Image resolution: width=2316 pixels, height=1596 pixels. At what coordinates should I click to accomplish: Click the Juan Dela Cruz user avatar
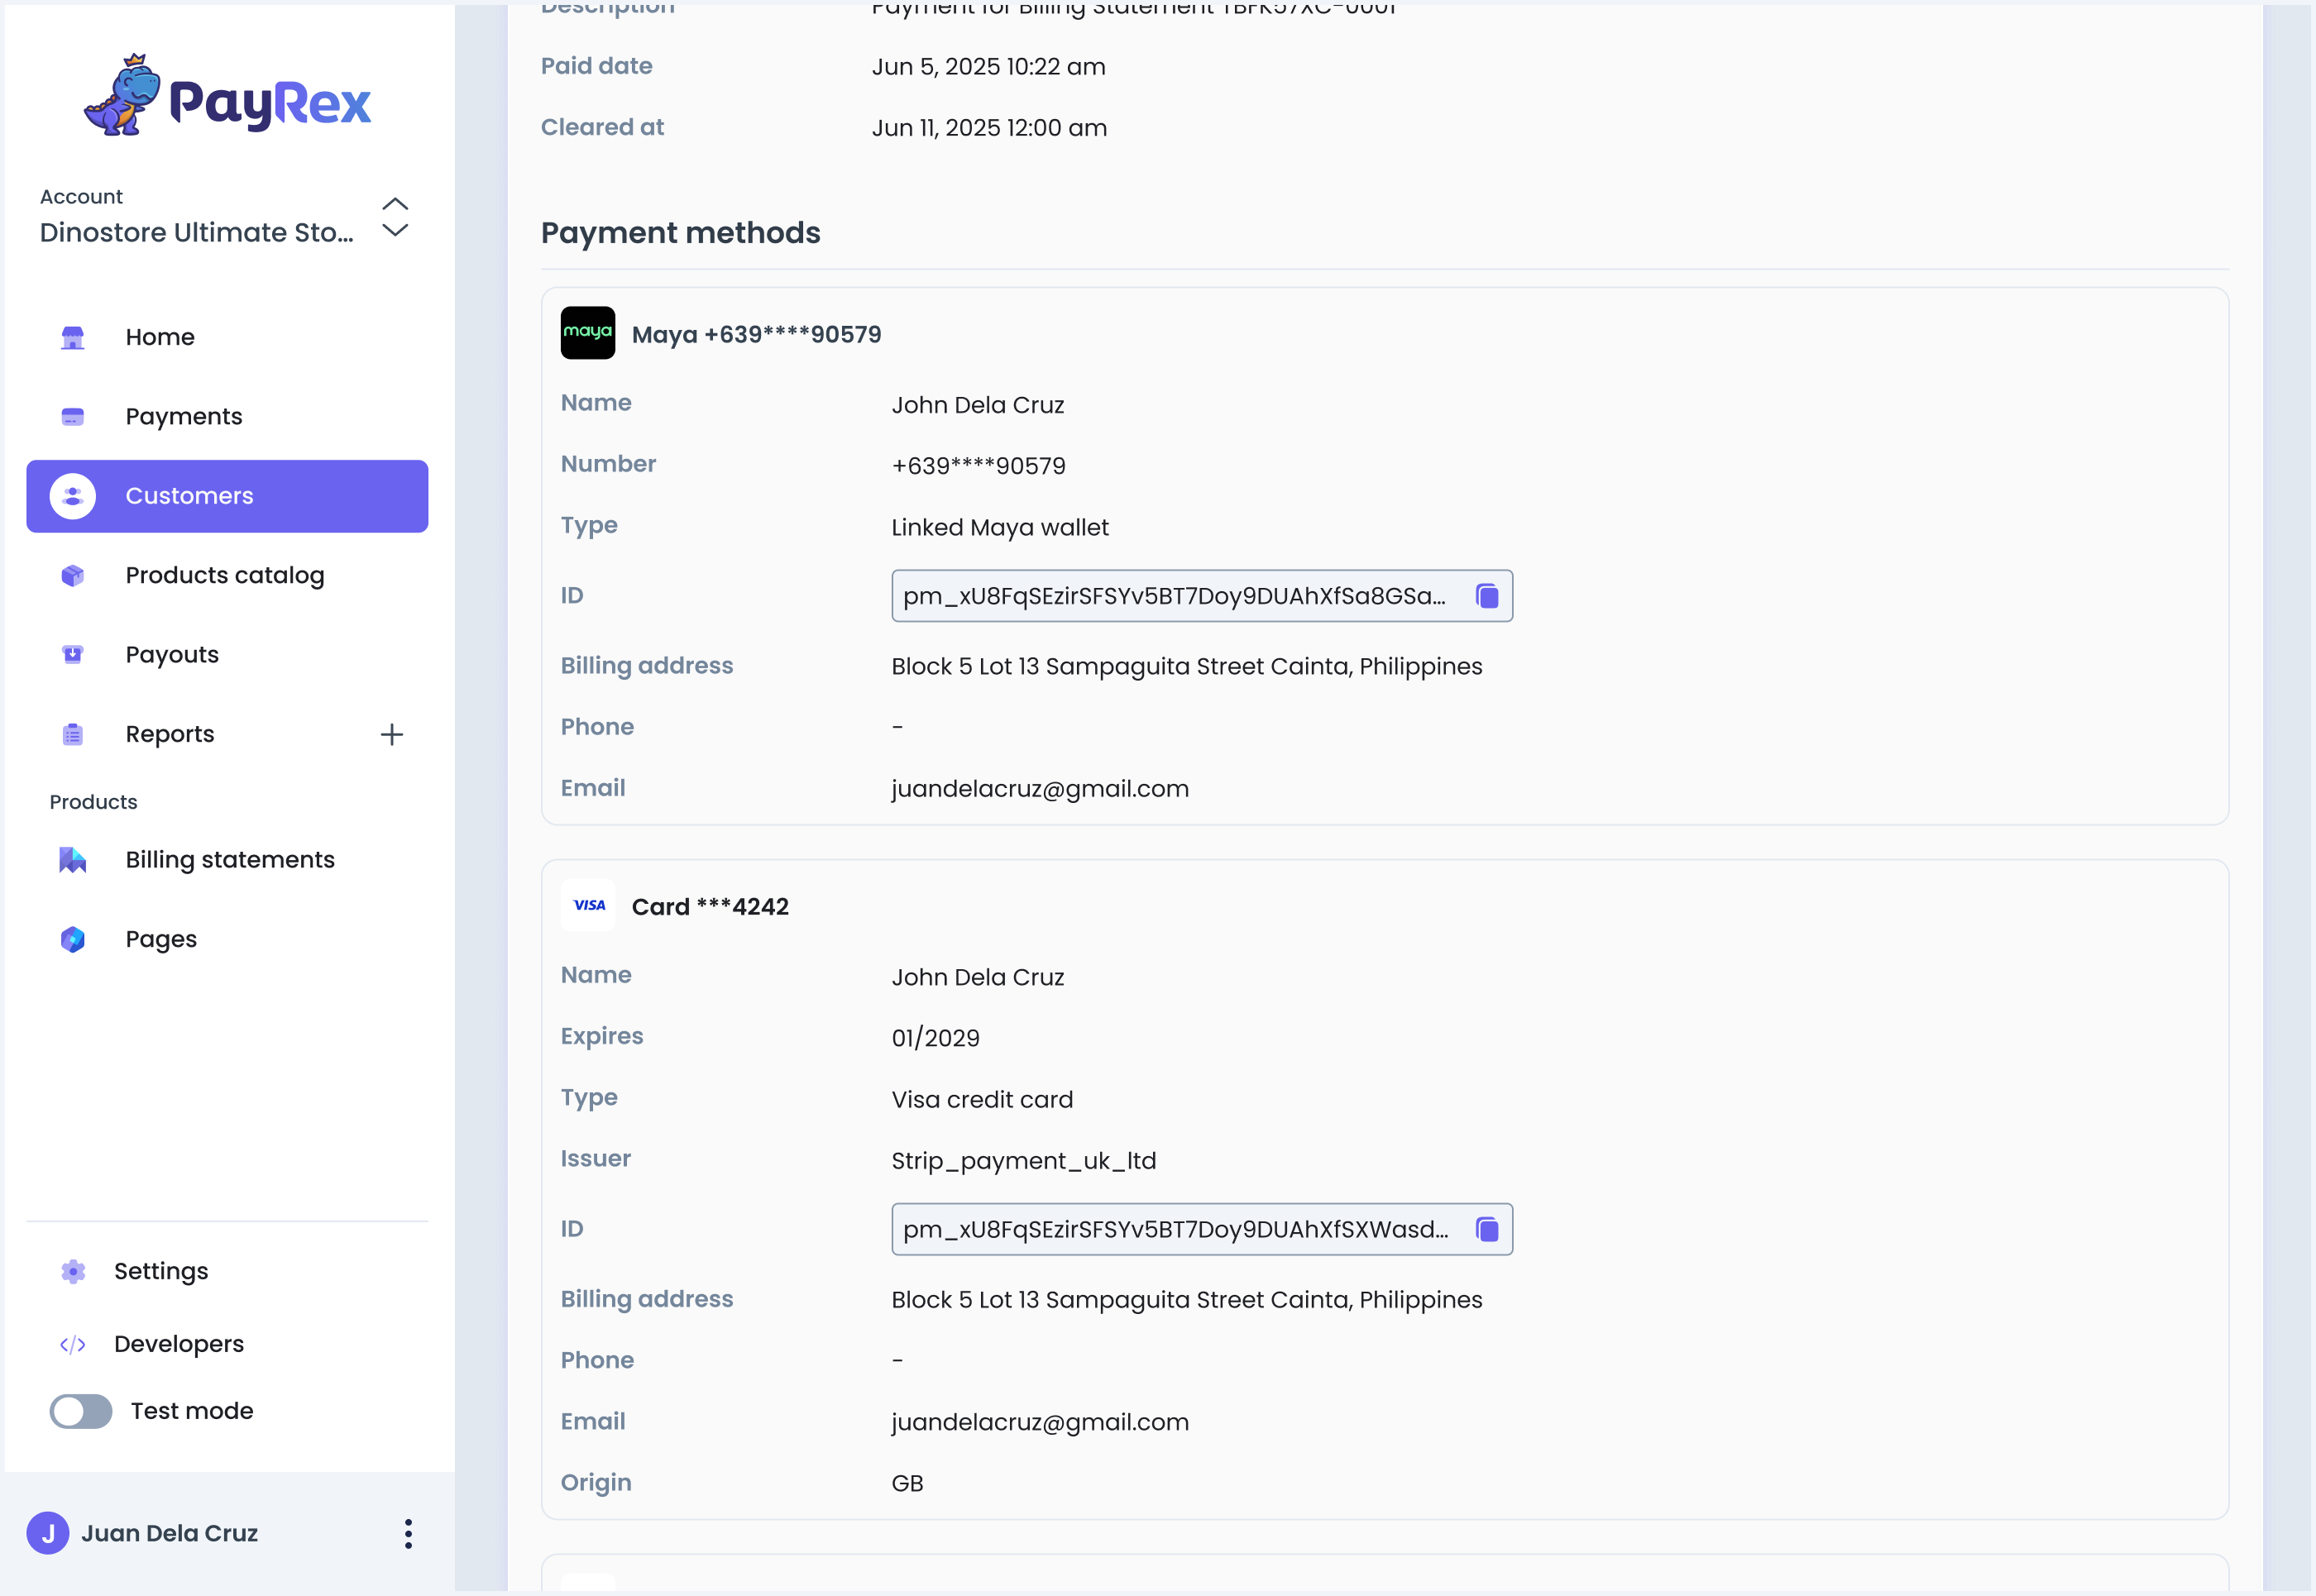(x=48, y=1533)
